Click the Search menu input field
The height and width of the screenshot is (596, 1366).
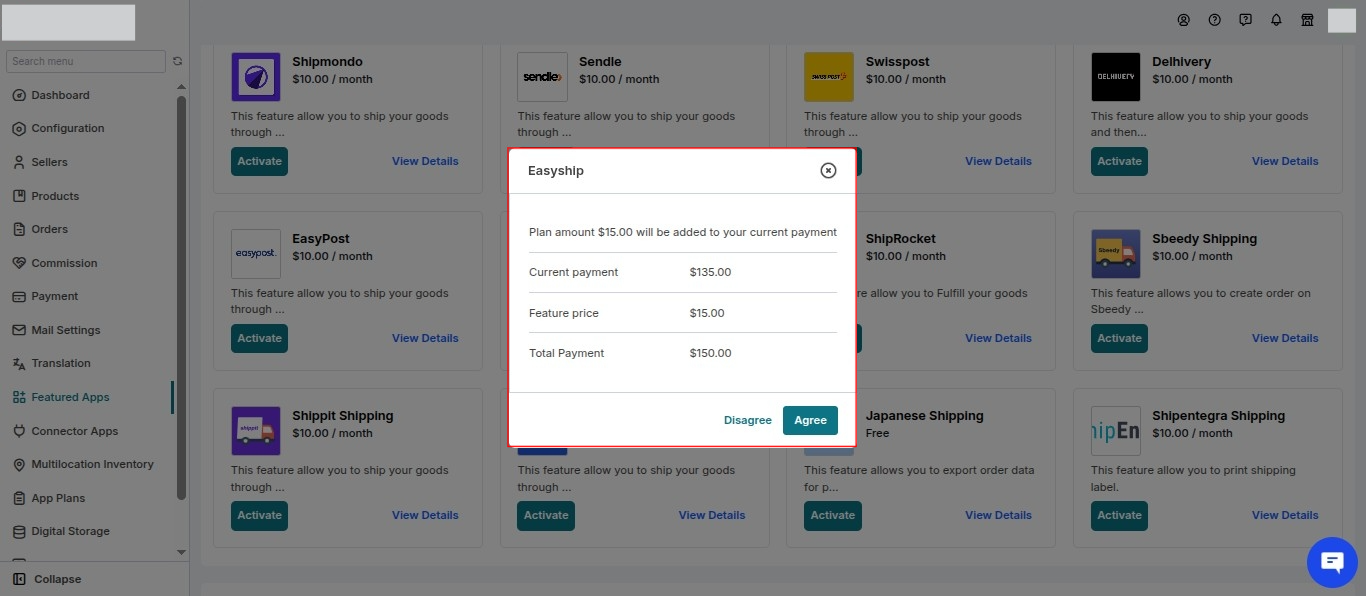[x=86, y=61]
